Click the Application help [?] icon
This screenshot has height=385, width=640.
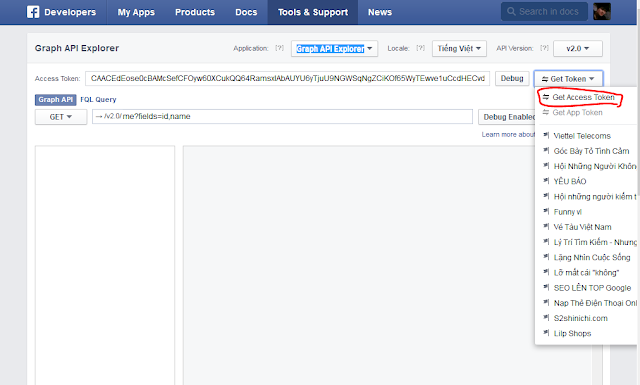tap(279, 48)
